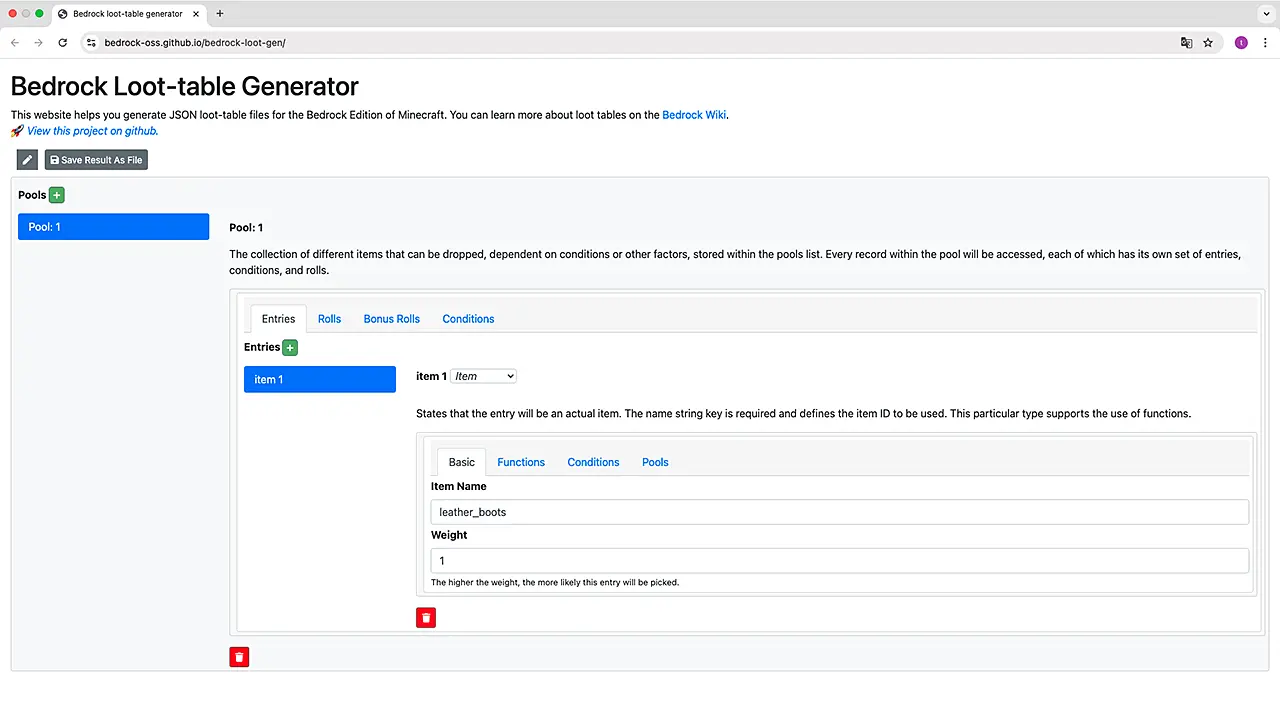
Task: Switch to the Functions tab
Action: (x=521, y=462)
